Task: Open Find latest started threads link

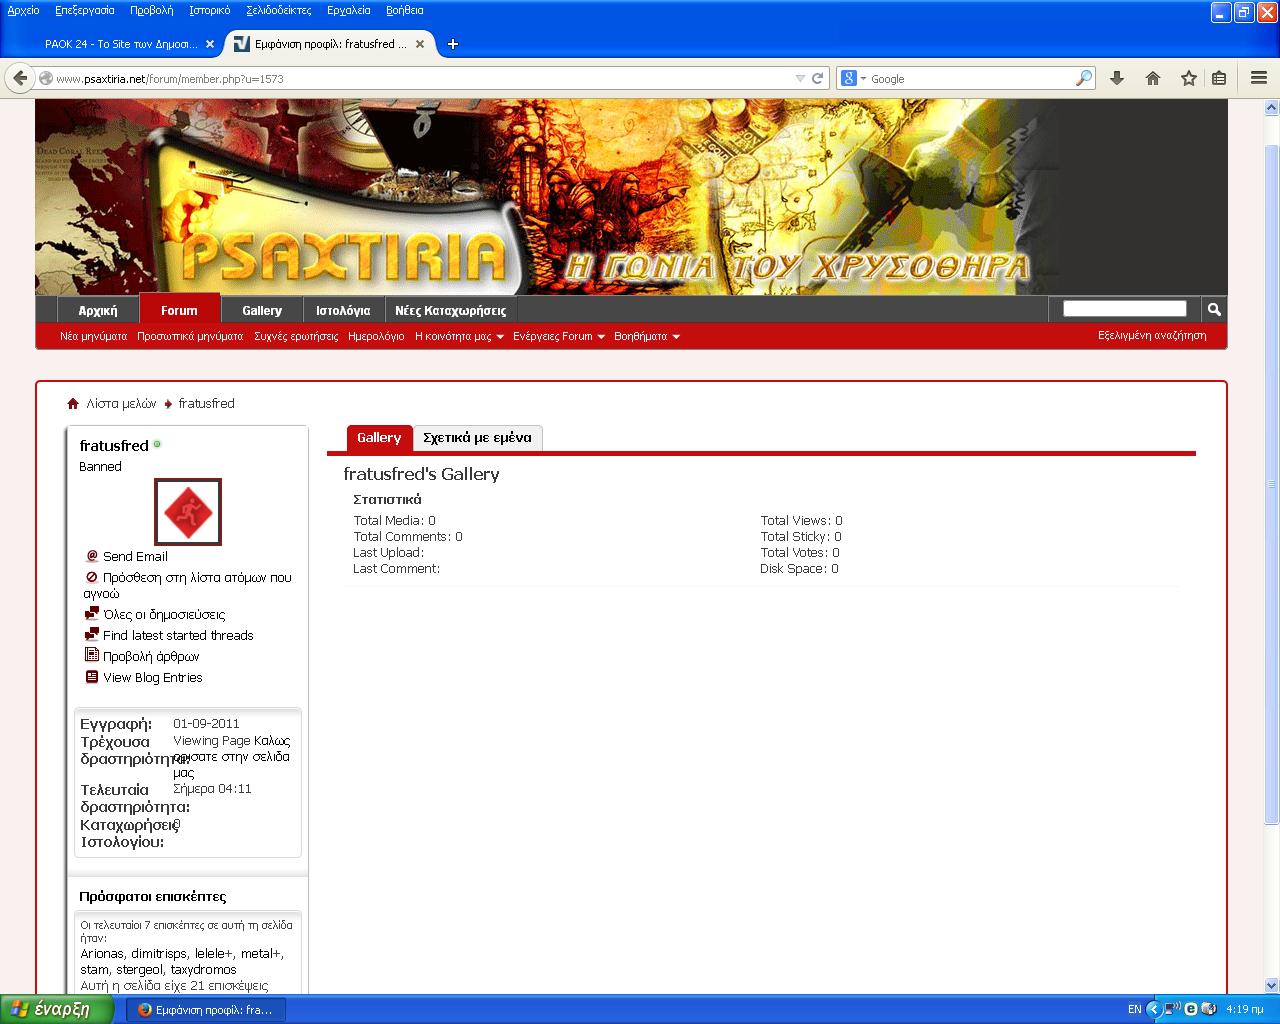Action: 178,636
